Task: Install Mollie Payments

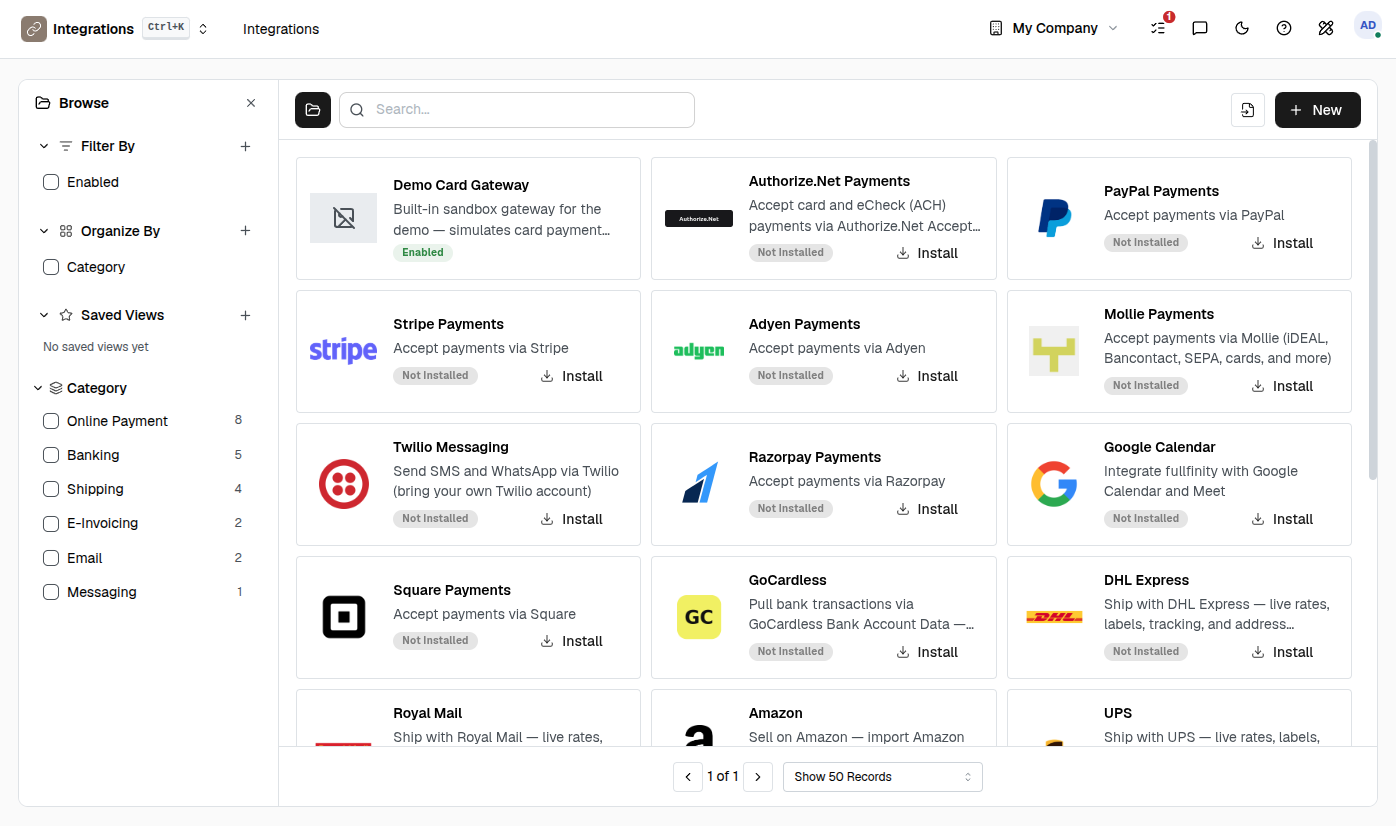Action: 1283,386
